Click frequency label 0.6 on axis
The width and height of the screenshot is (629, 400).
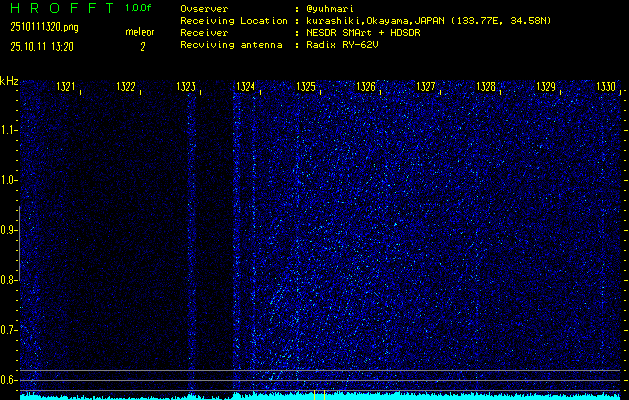click(8, 380)
